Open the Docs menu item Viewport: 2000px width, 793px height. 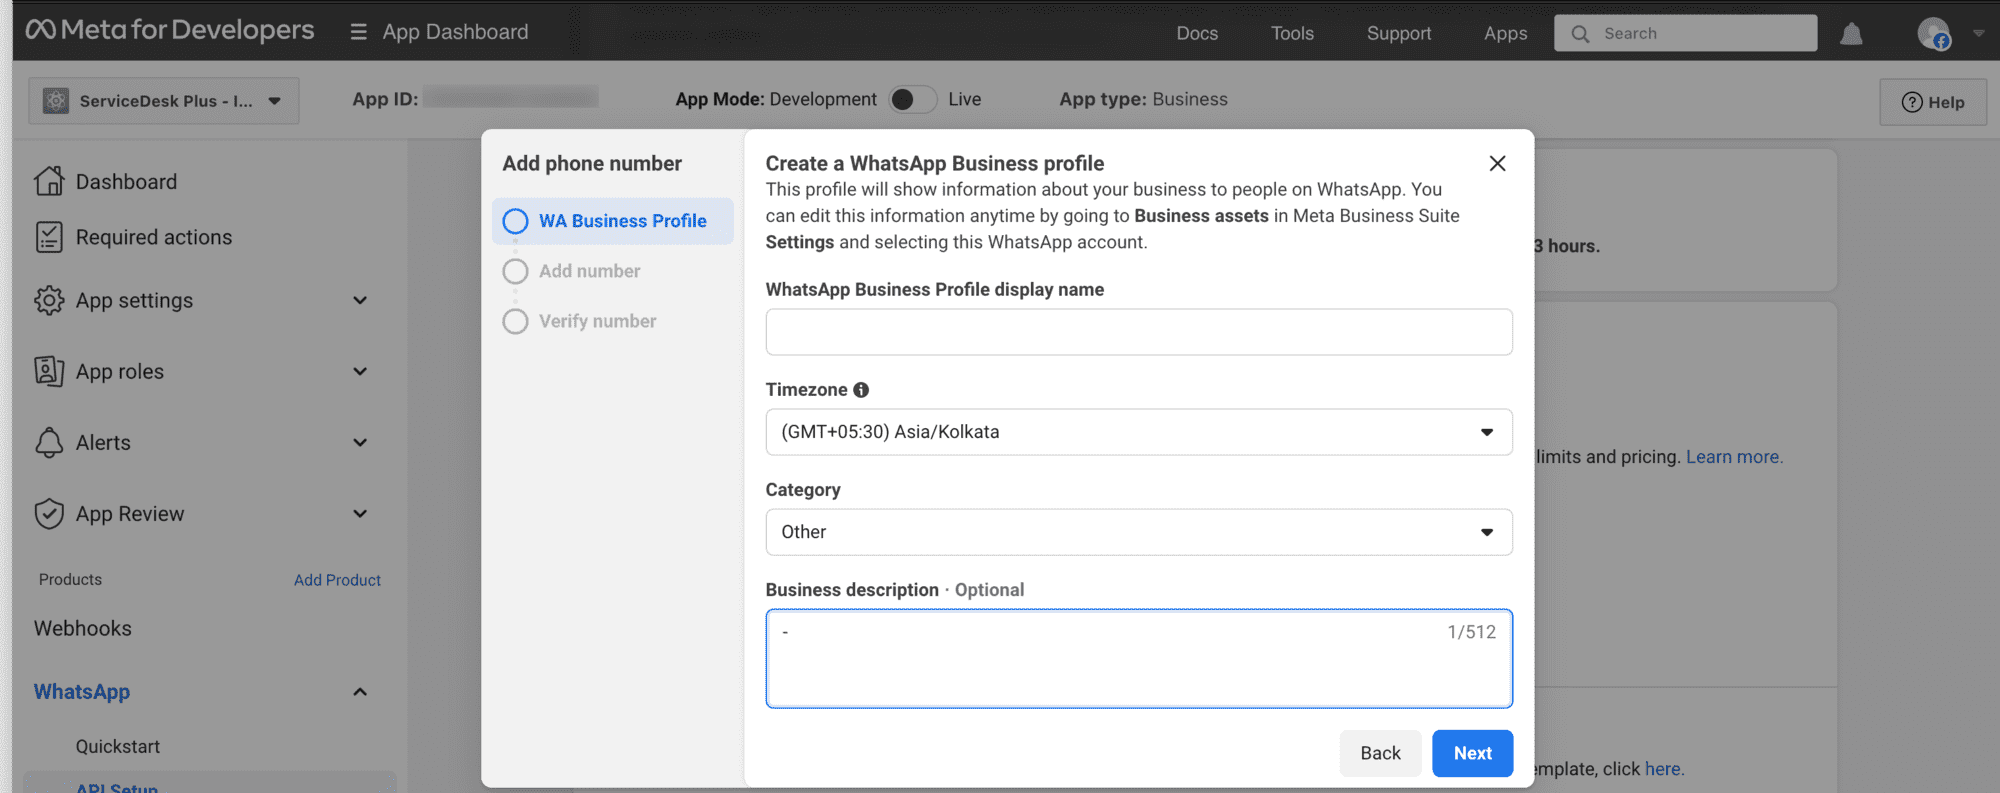tap(1197, 33)
